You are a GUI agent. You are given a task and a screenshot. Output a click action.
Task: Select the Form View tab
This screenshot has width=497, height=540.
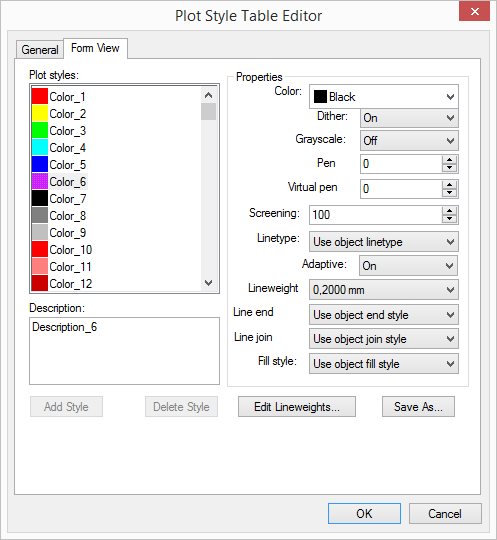coord(95,48)
